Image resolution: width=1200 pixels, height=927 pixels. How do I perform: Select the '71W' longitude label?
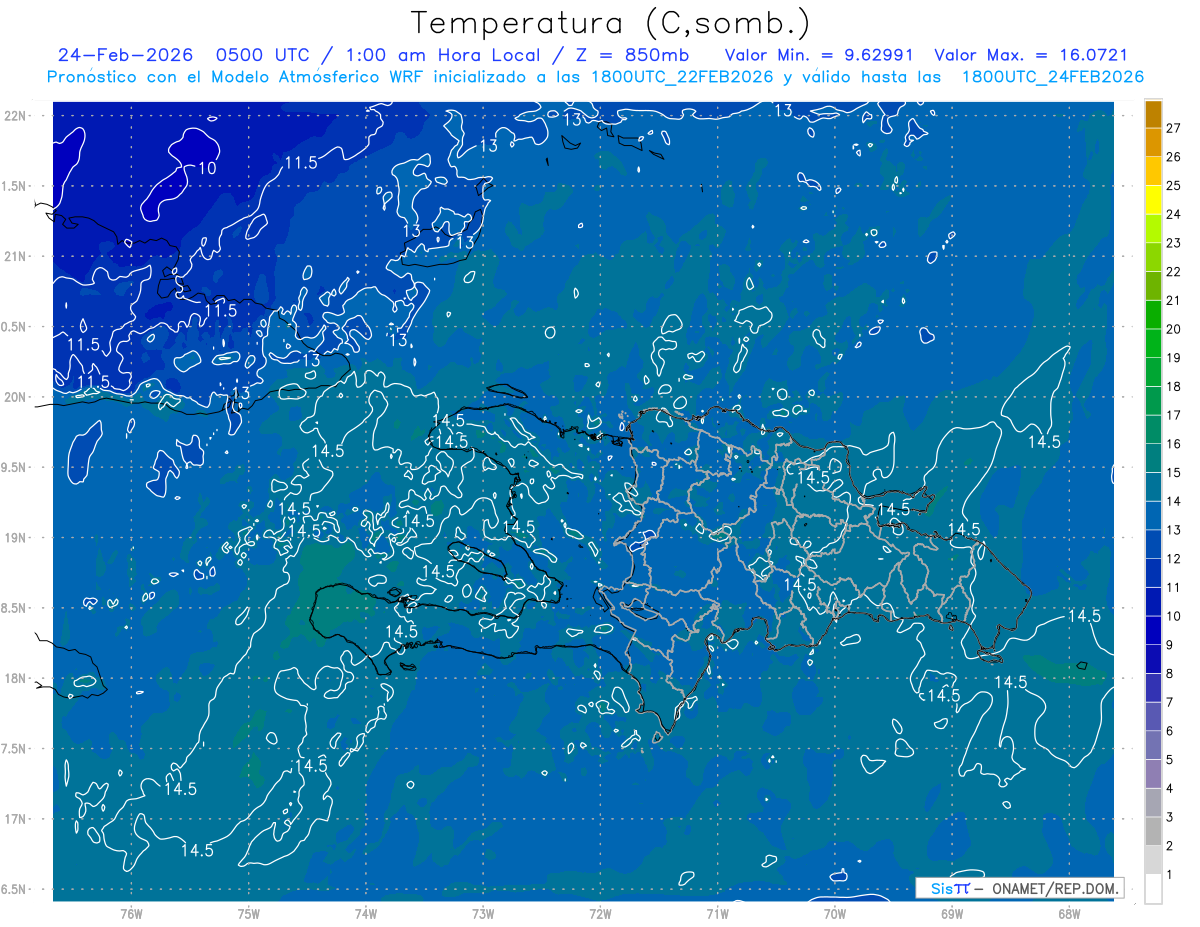click(717, 914)
